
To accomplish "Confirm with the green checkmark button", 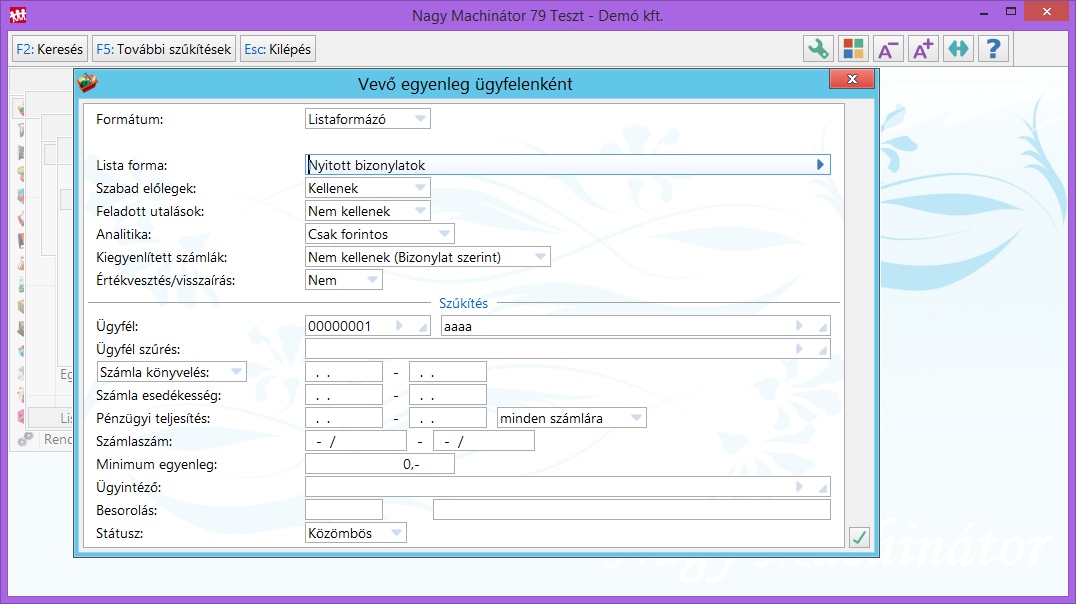I will pos(858,537).
